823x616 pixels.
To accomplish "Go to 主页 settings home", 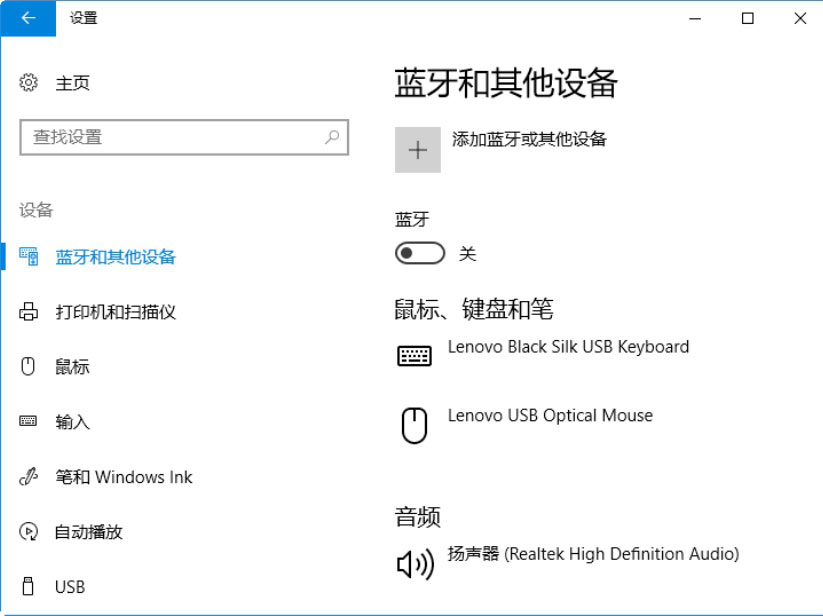I will pos(72,83).
